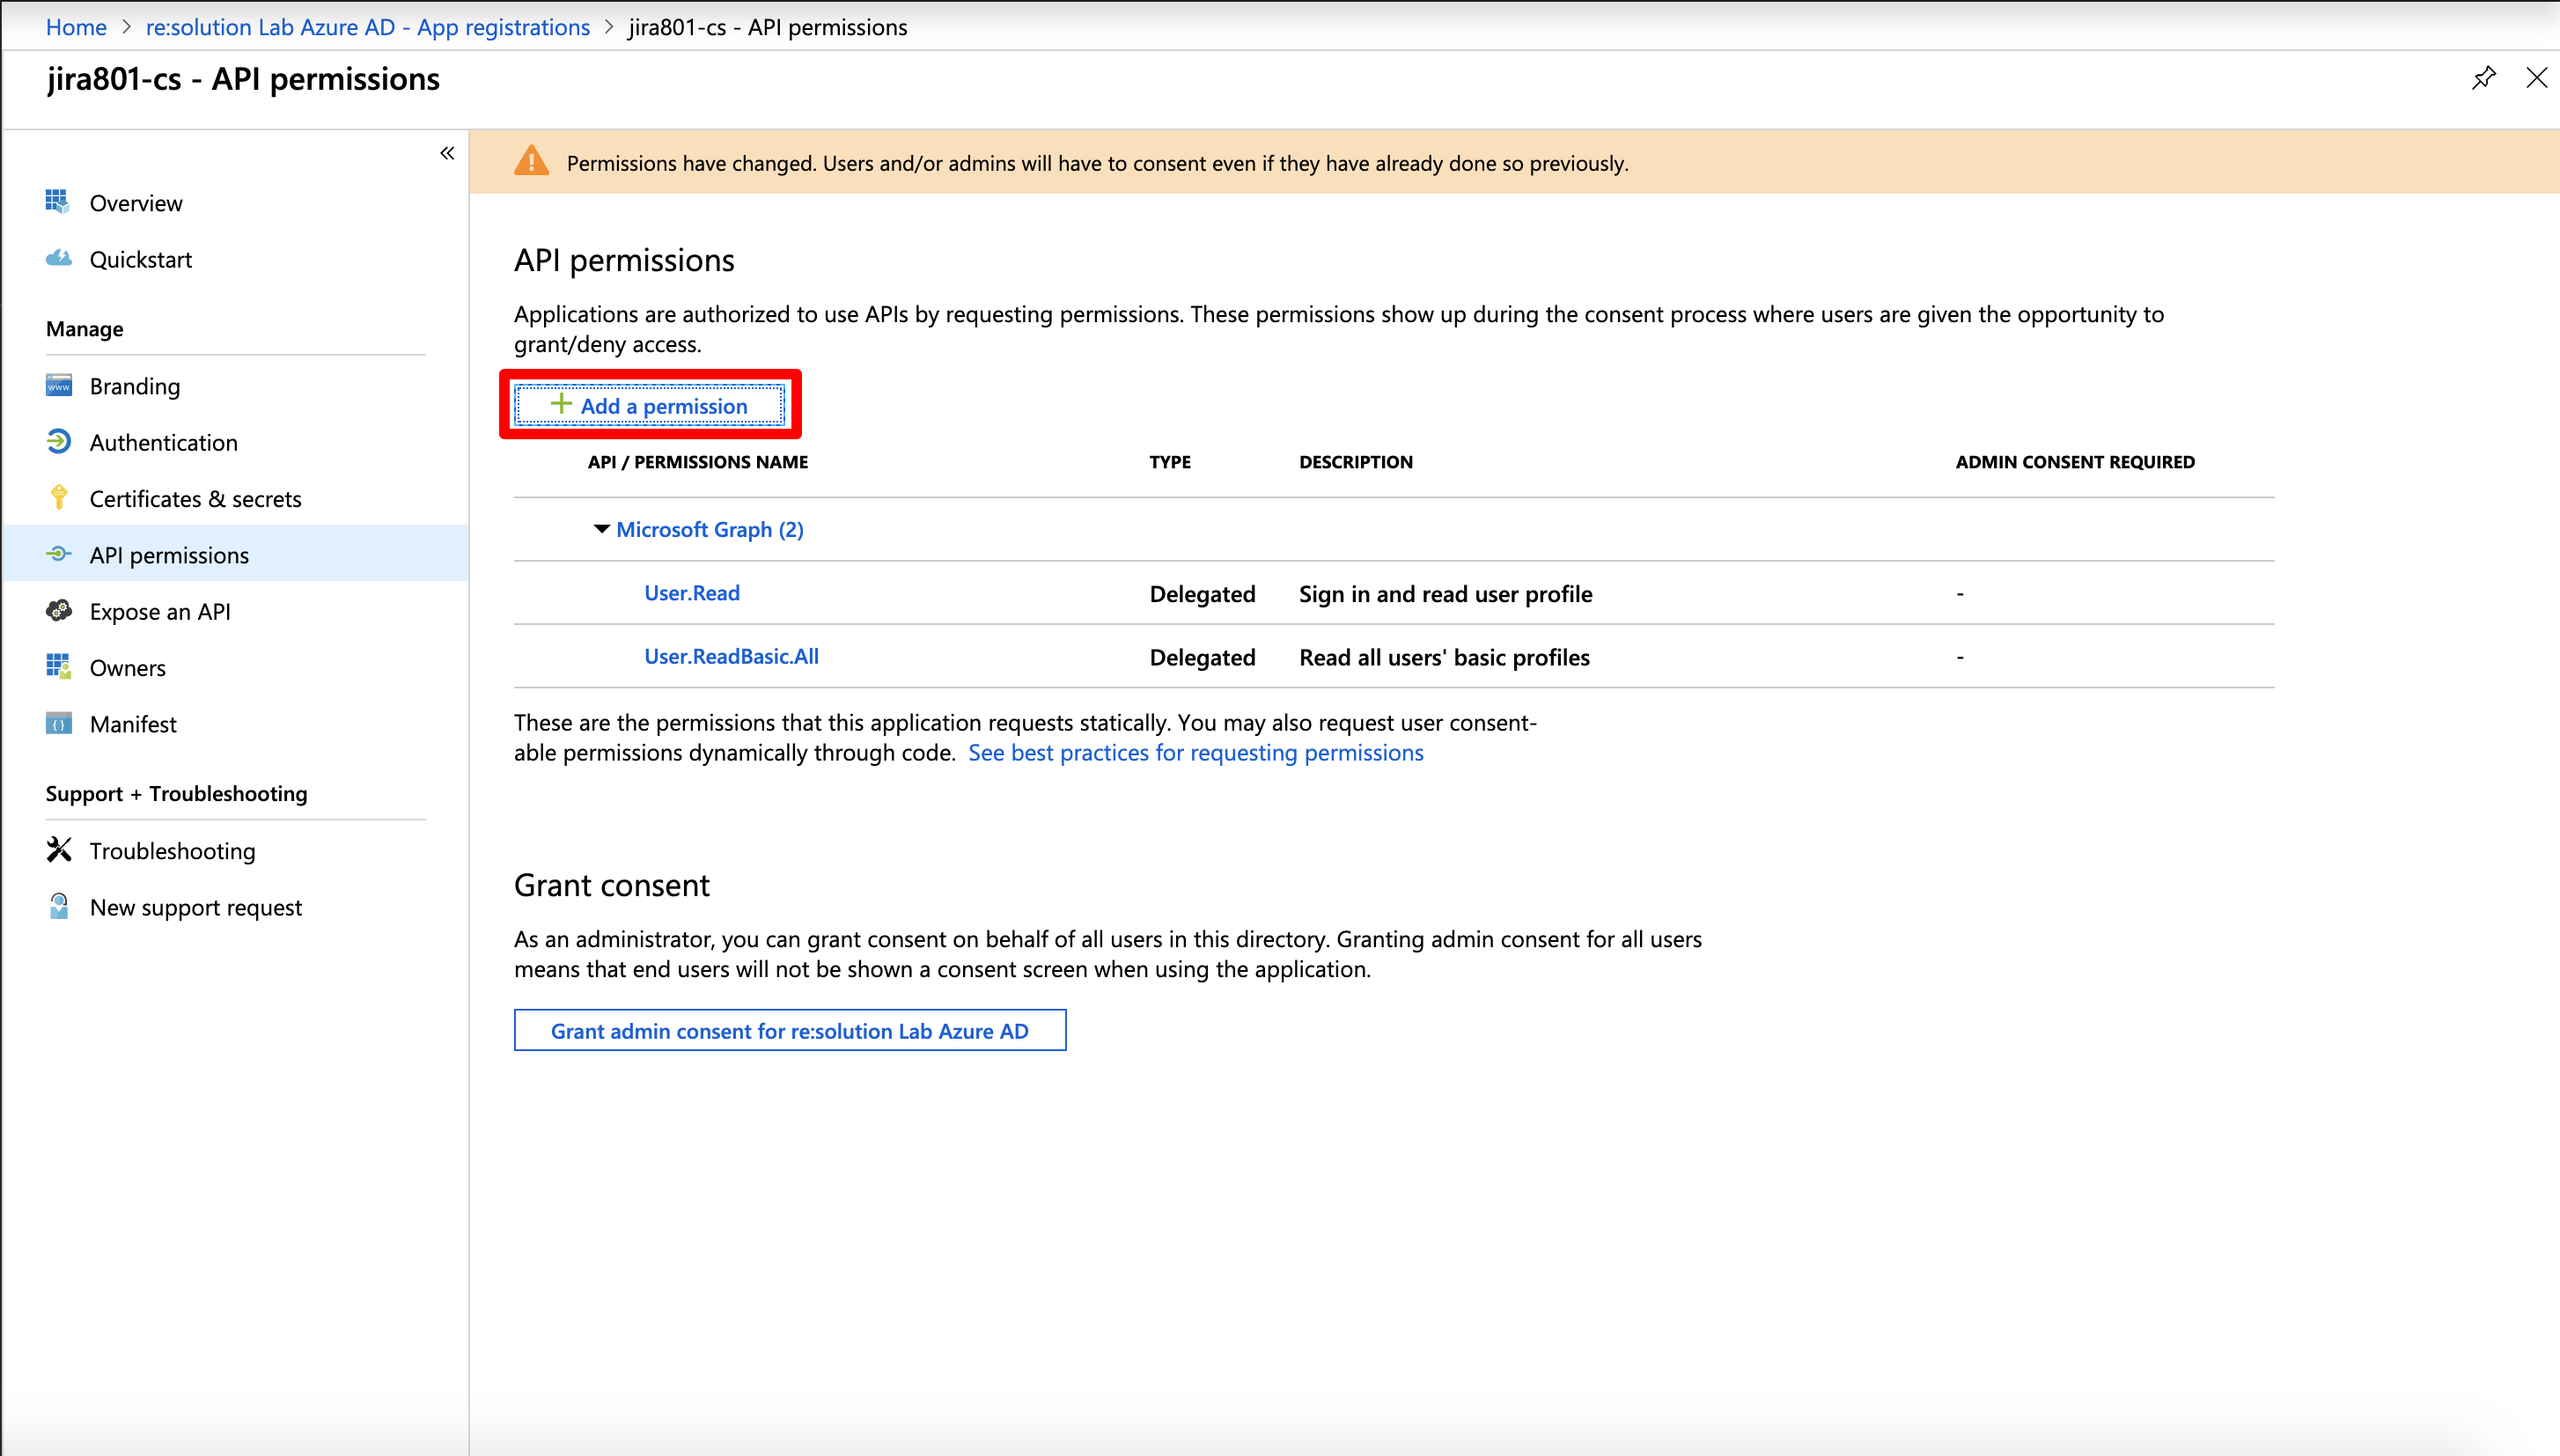Click the 'Permissions have changed' warning message
The height and width of the screenshot is (1456, 2560).
[x=1098, y=163]
